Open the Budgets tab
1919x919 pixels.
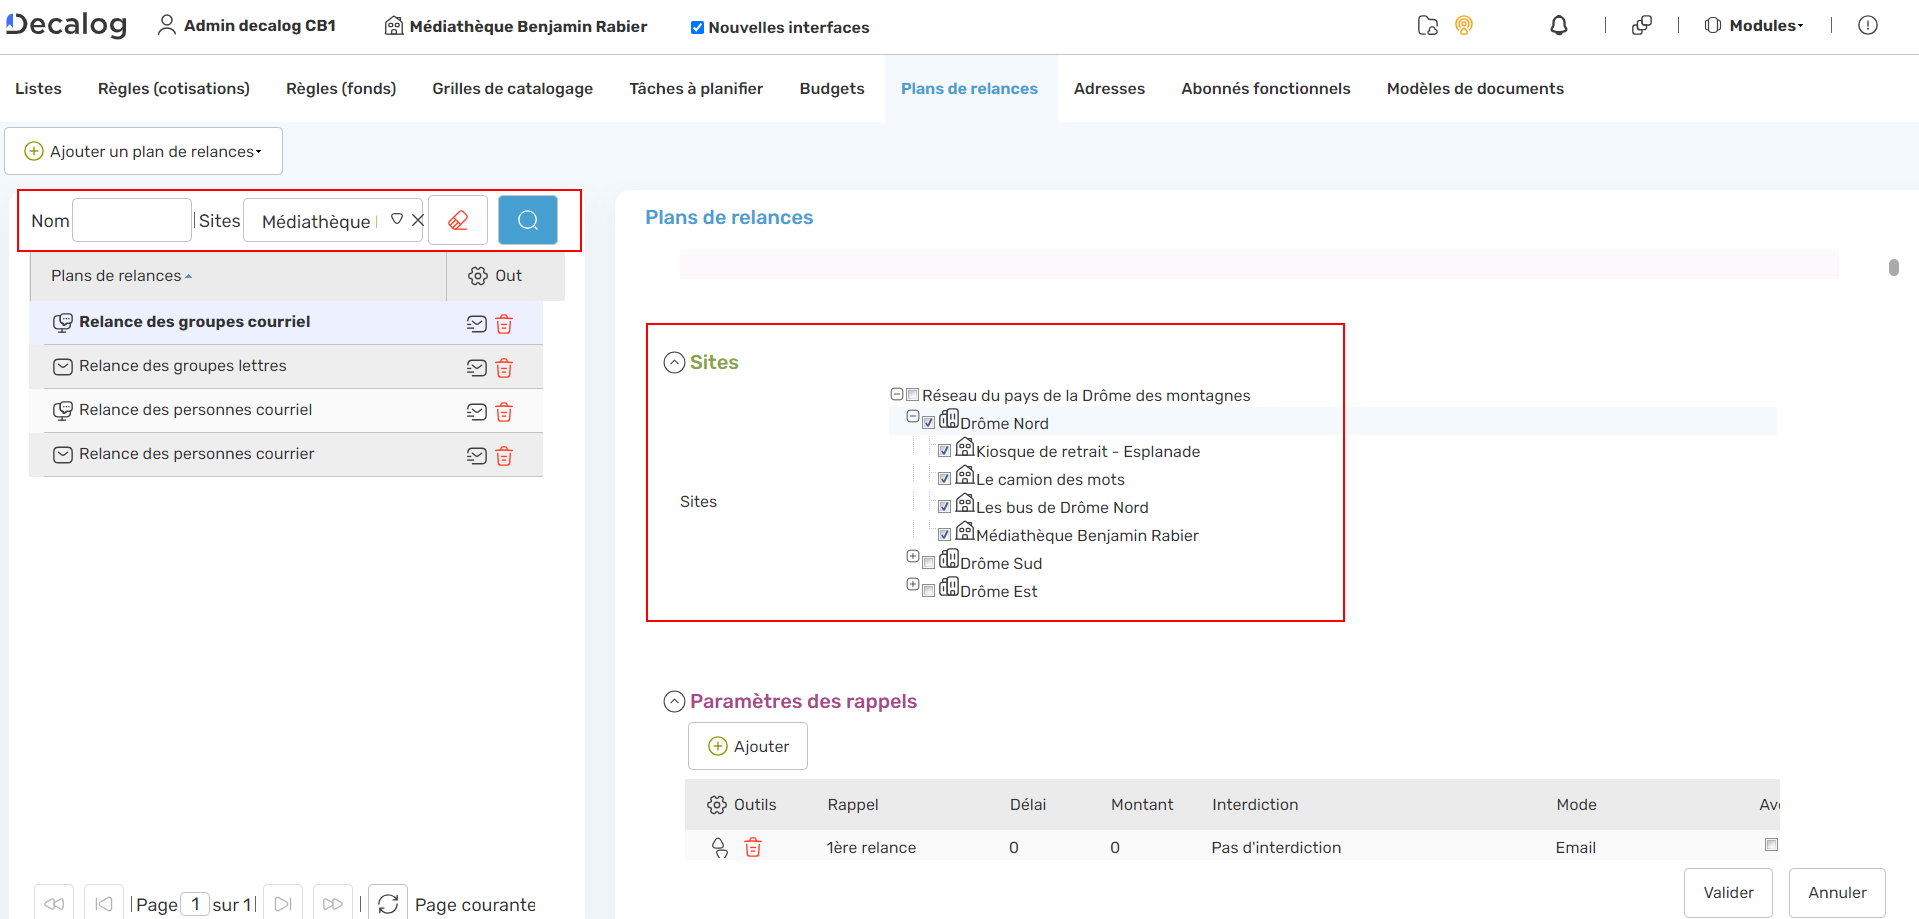pyautogui.click(x=831, y=89)
